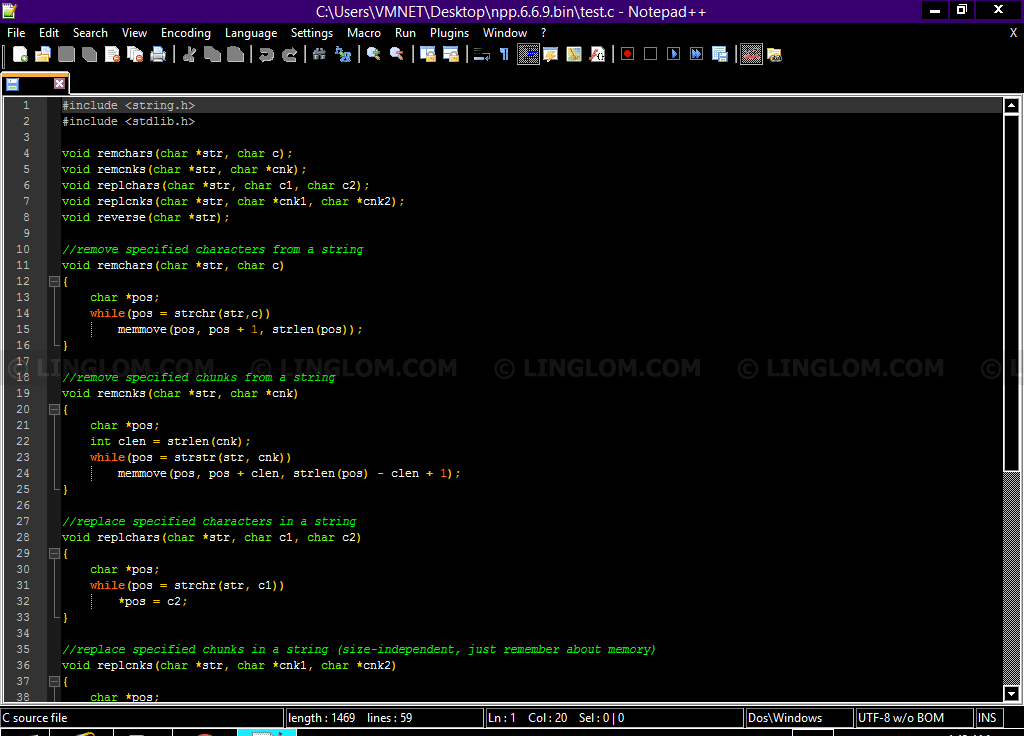
Task: Click line number 10 in the margin
Action: [23, 249]
